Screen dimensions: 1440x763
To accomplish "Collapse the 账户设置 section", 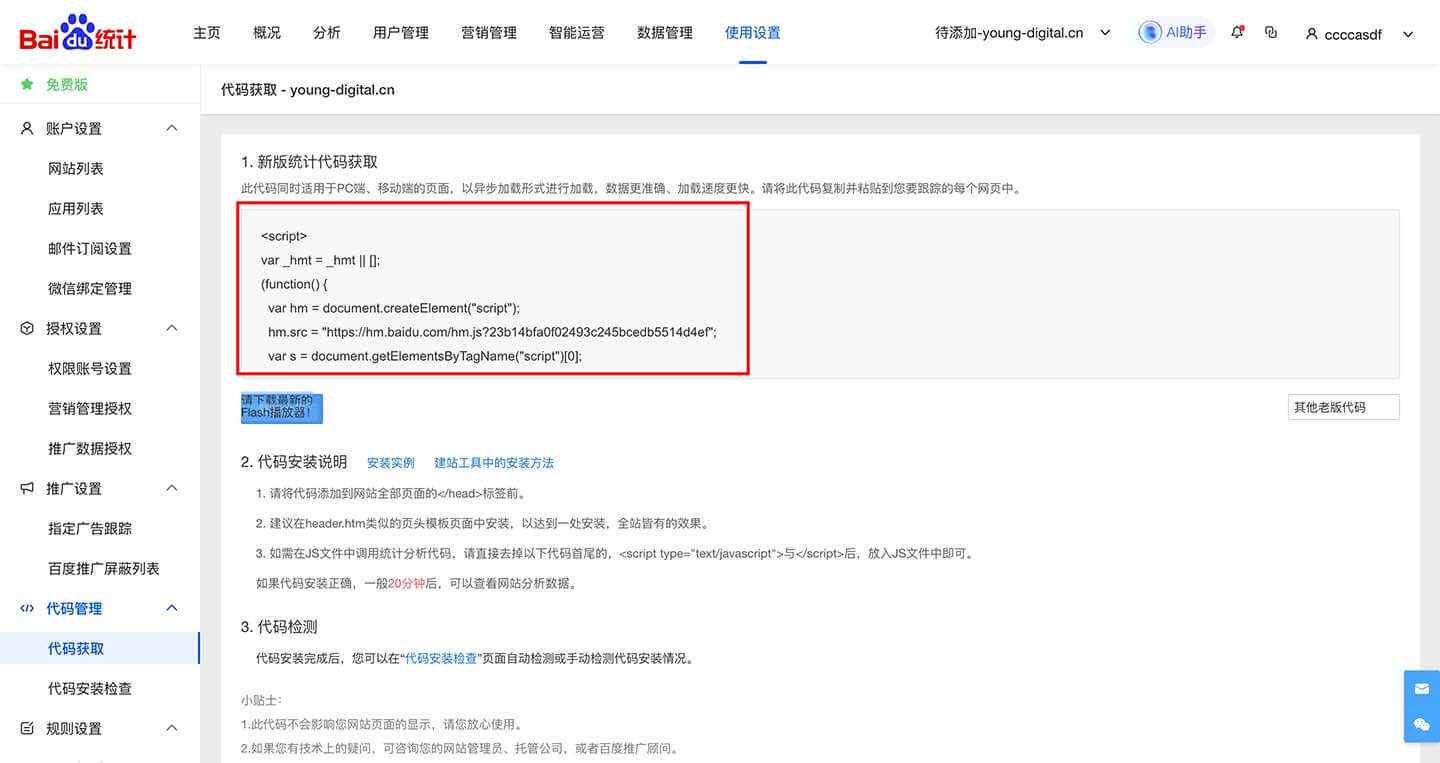I will coord(171,128).
